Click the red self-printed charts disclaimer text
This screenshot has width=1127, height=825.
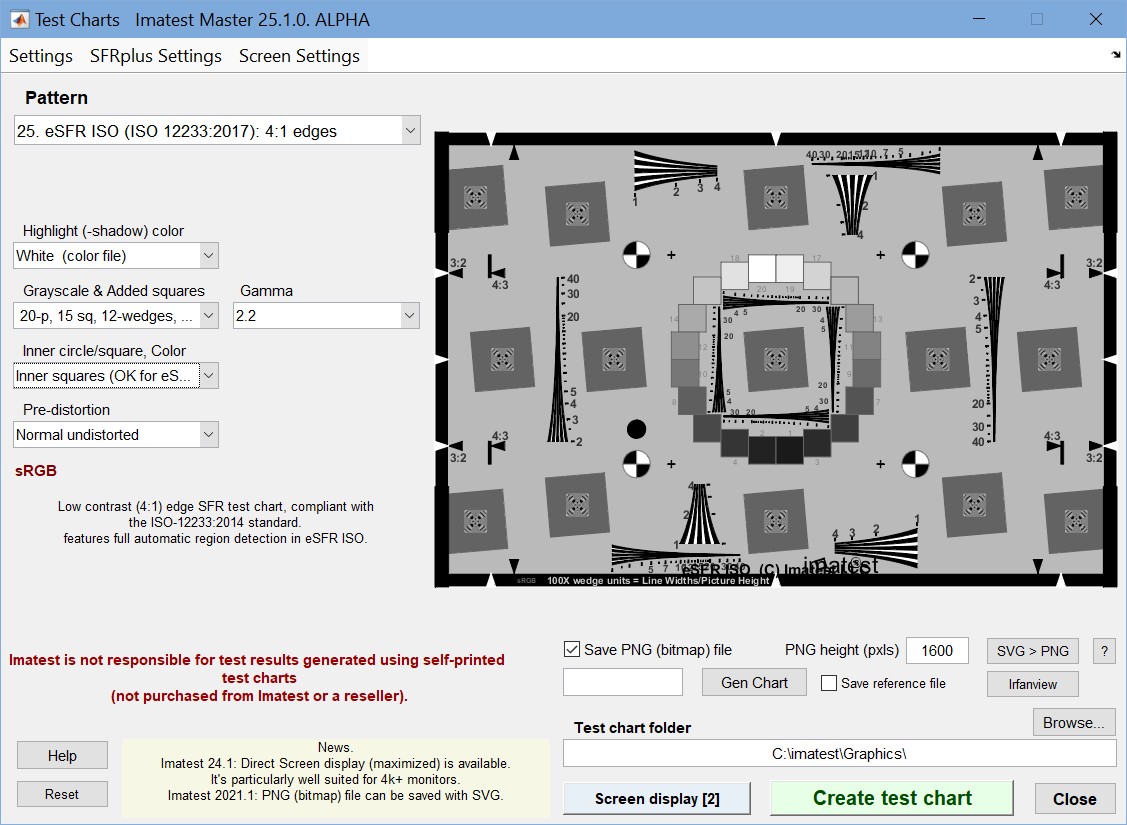coord(259,678)
